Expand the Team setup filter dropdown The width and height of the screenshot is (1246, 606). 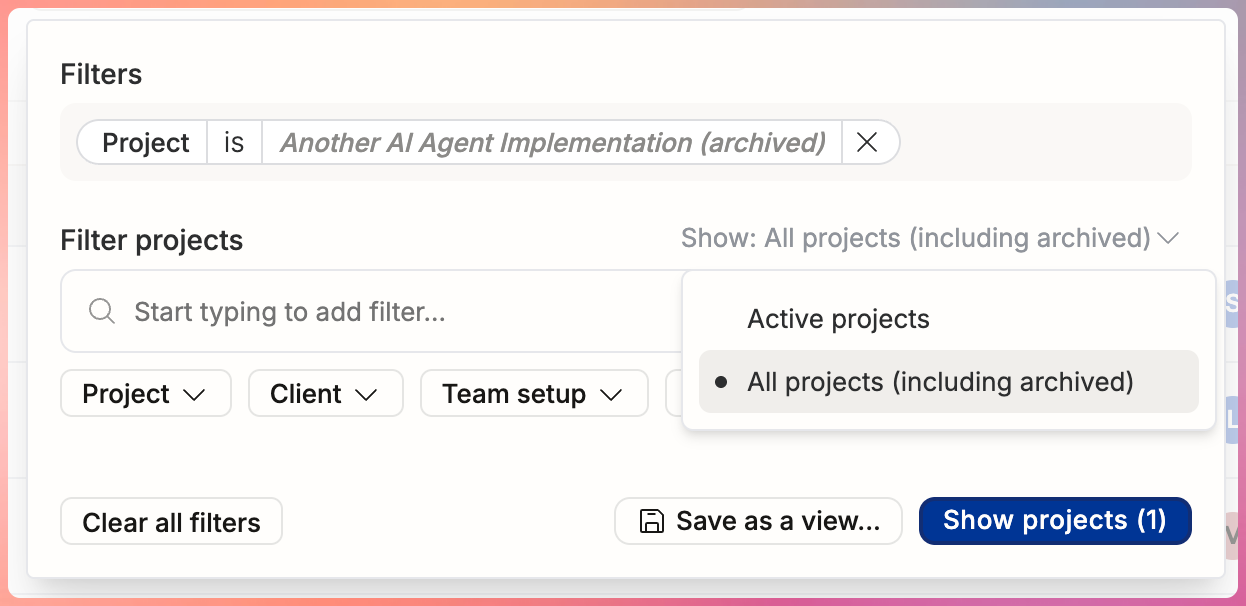point(534,394)
